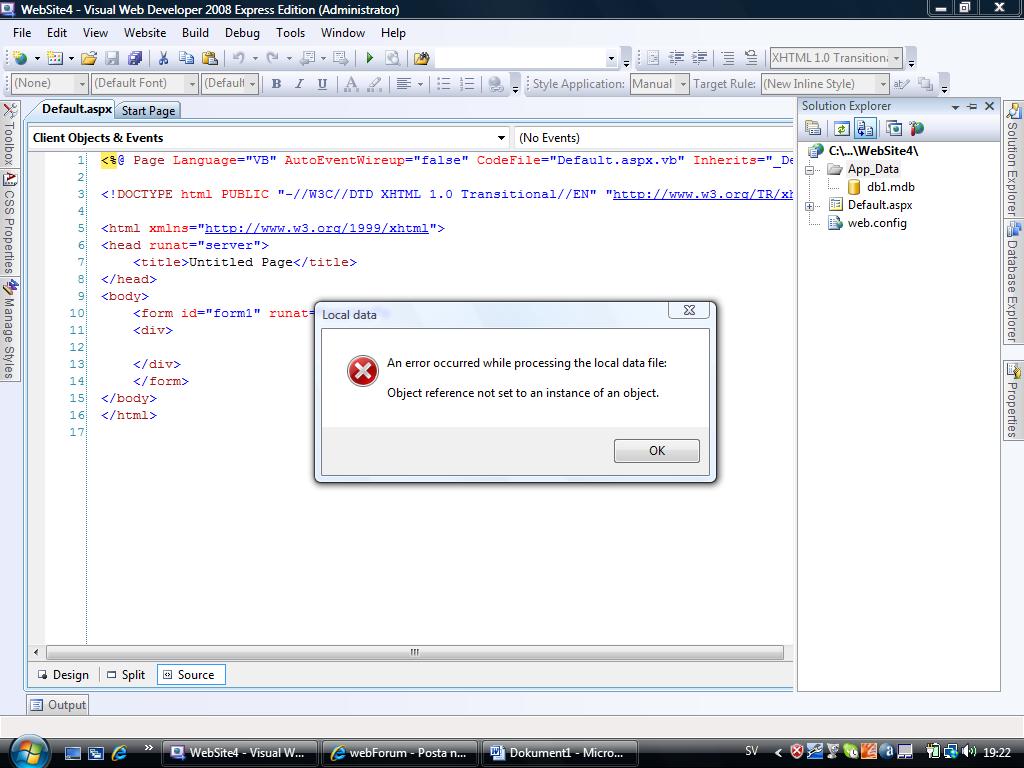Open the Tools menu

tap(290, 33)
